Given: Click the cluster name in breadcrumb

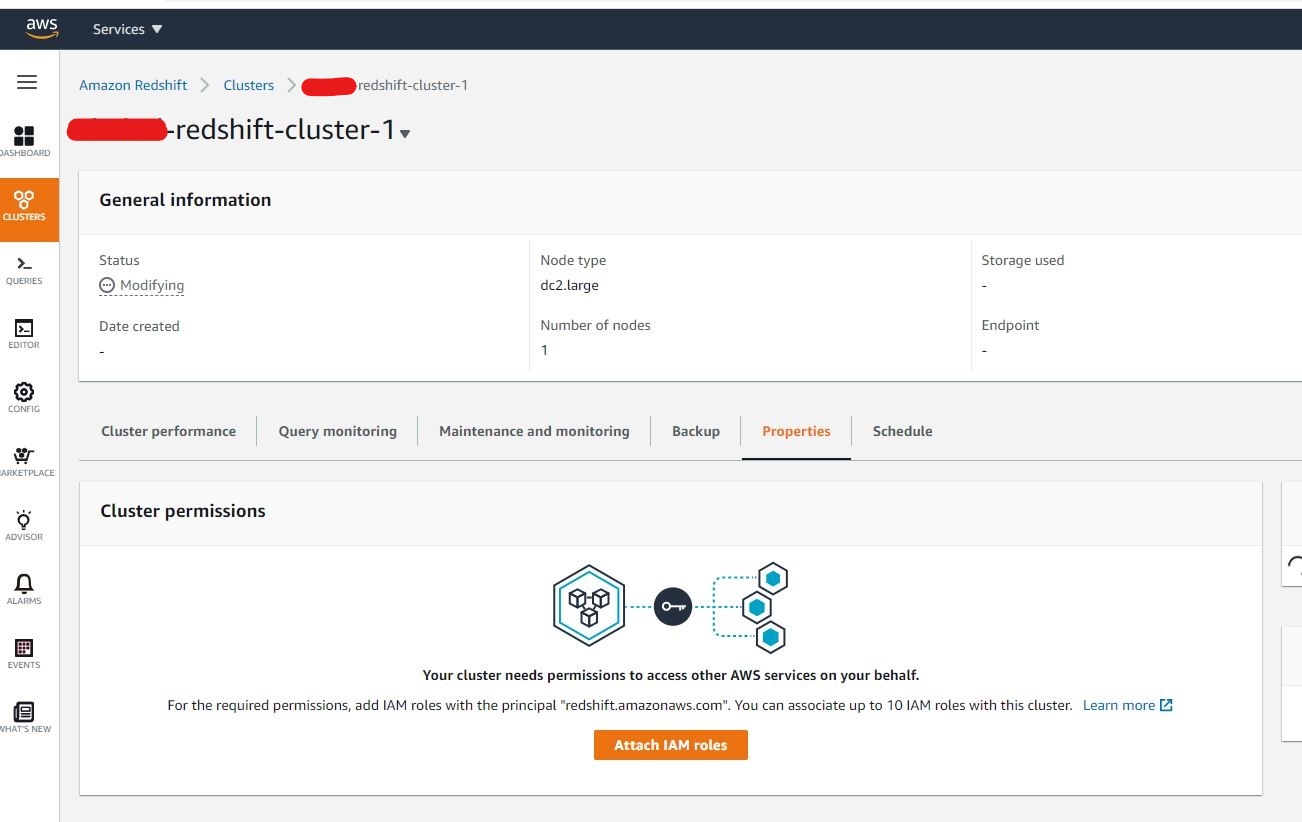Looking at the screenshot, I should 385,85.
